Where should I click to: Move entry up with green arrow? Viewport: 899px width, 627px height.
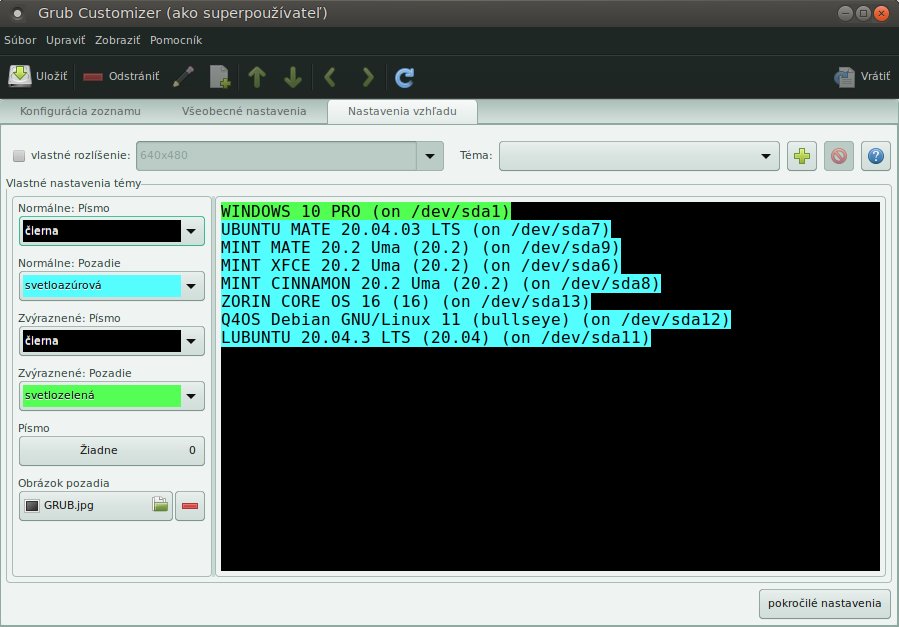pos(257,76)
